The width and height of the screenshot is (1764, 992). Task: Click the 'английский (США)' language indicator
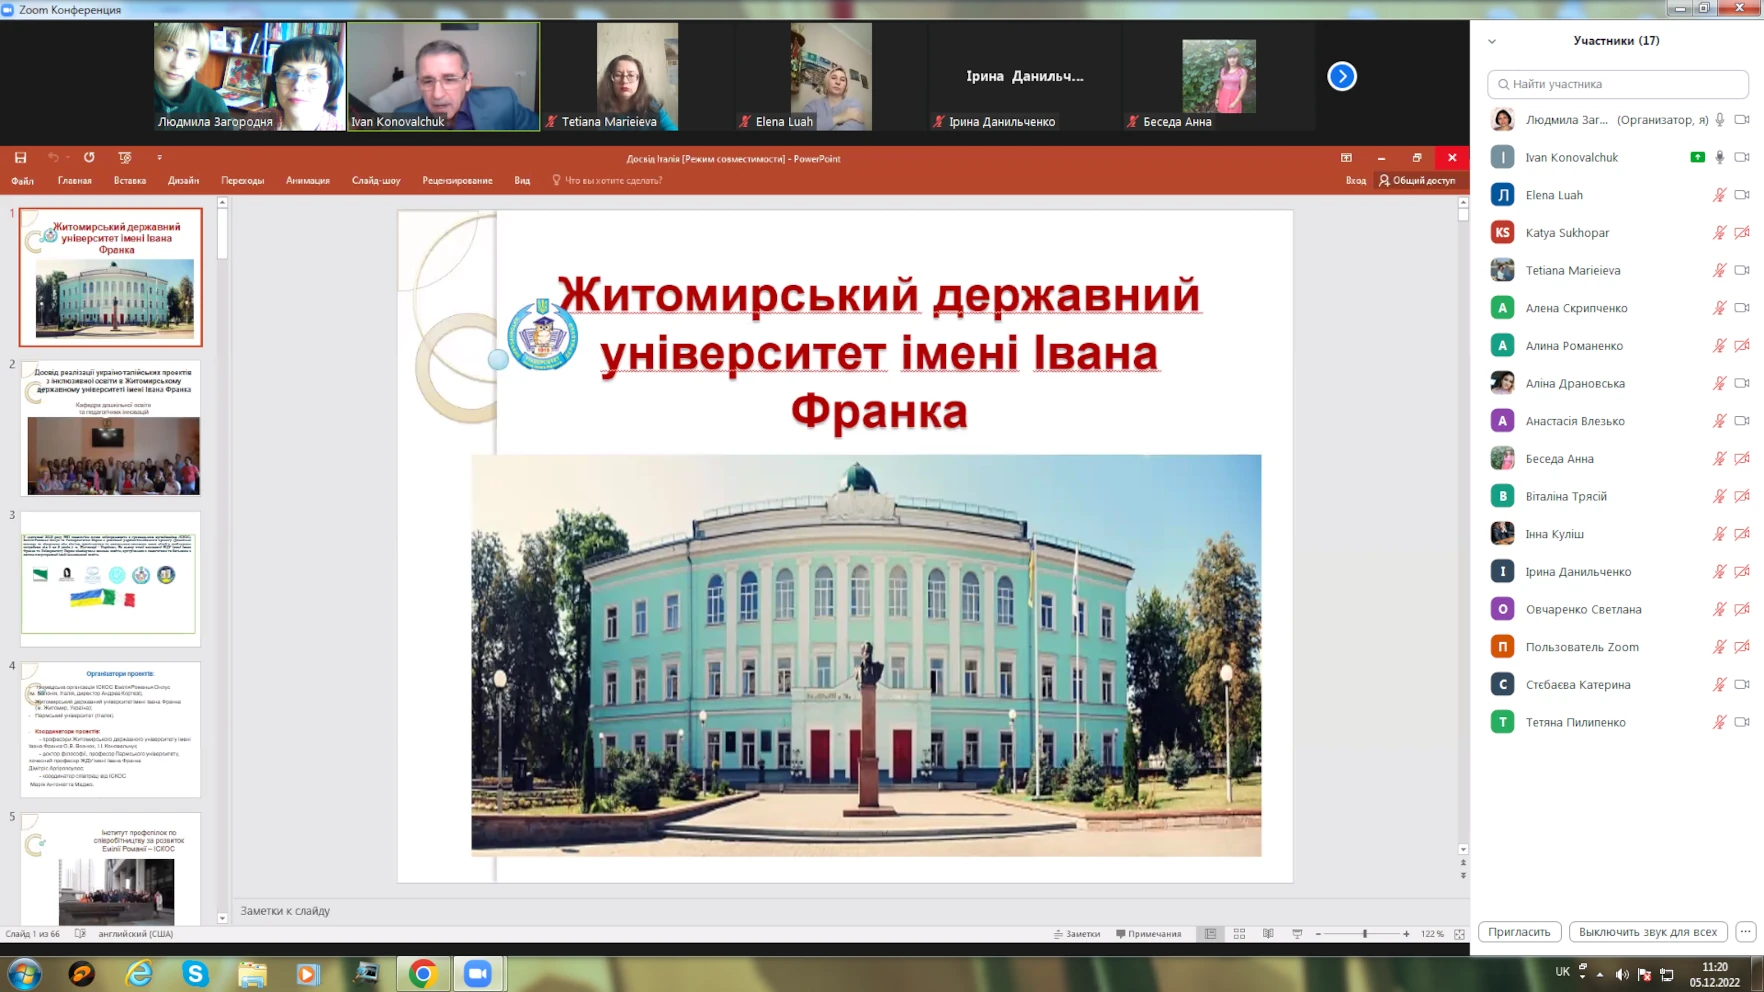click(136, 934)
